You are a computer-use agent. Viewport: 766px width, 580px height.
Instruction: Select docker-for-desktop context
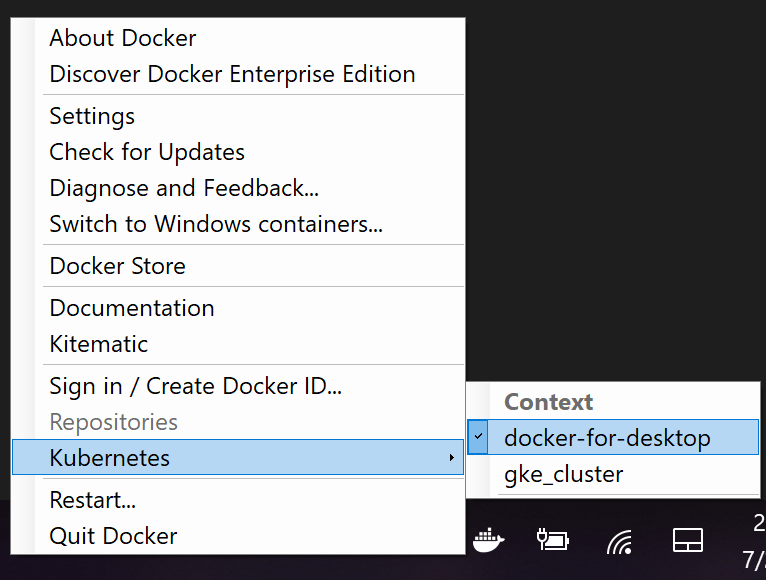pos(607,437)
